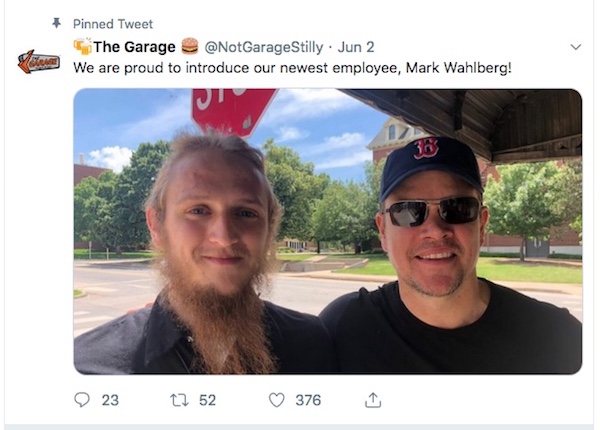Screen dimensions: 600x430
Task: Click the @NotGarageStilly handle
Action: [263, 46]
